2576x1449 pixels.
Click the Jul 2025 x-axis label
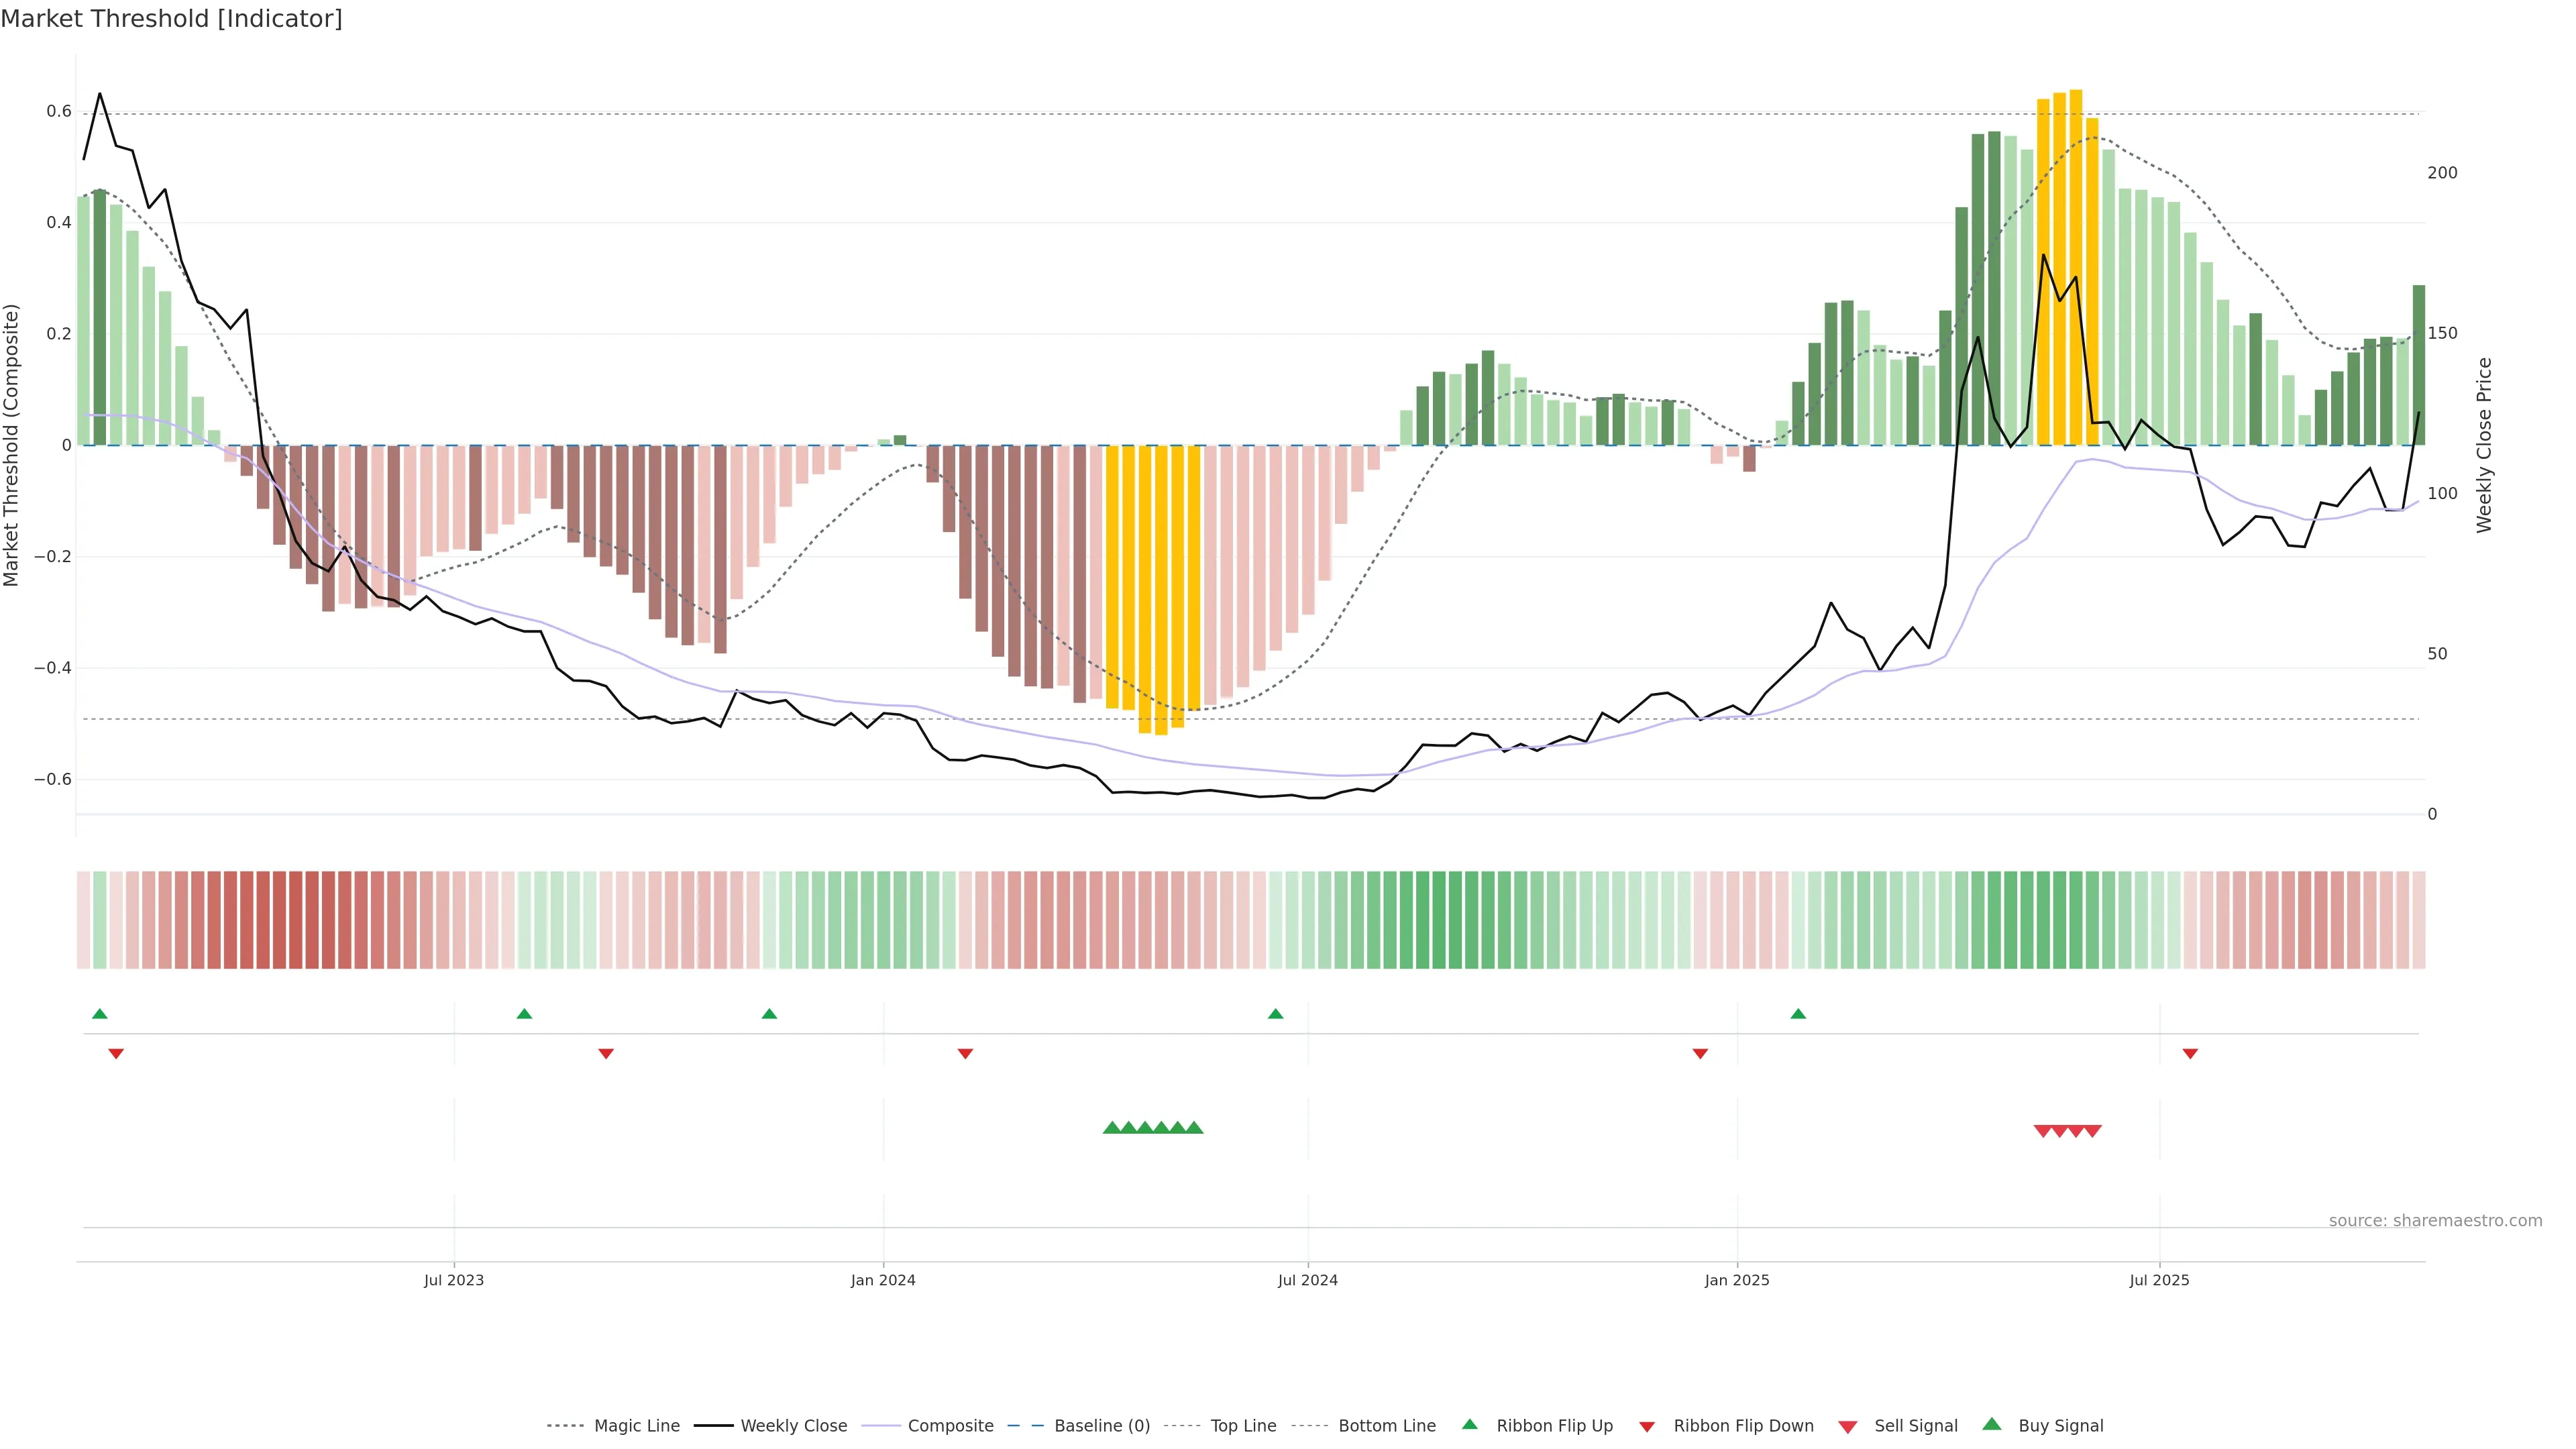tap(2159, 1280)
